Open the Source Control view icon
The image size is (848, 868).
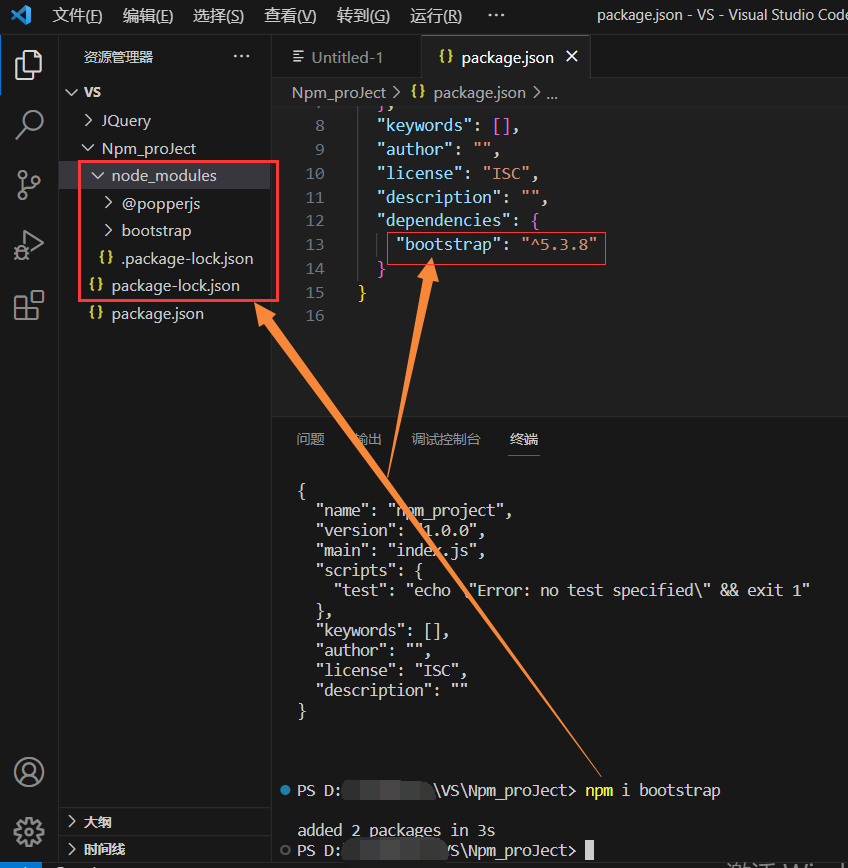pos(28,185)
